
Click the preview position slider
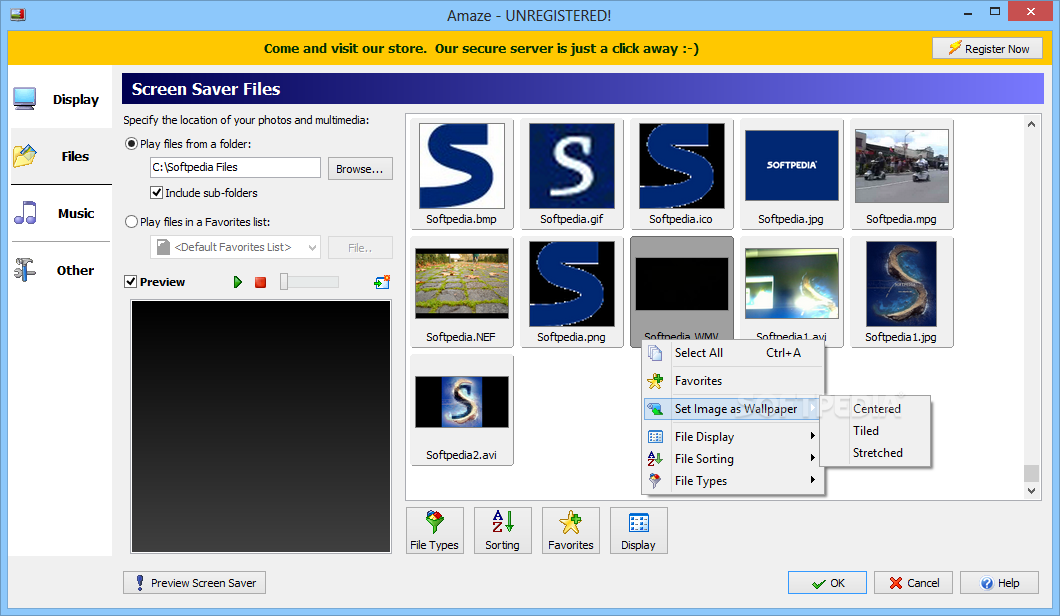click(x=310, y=282)
